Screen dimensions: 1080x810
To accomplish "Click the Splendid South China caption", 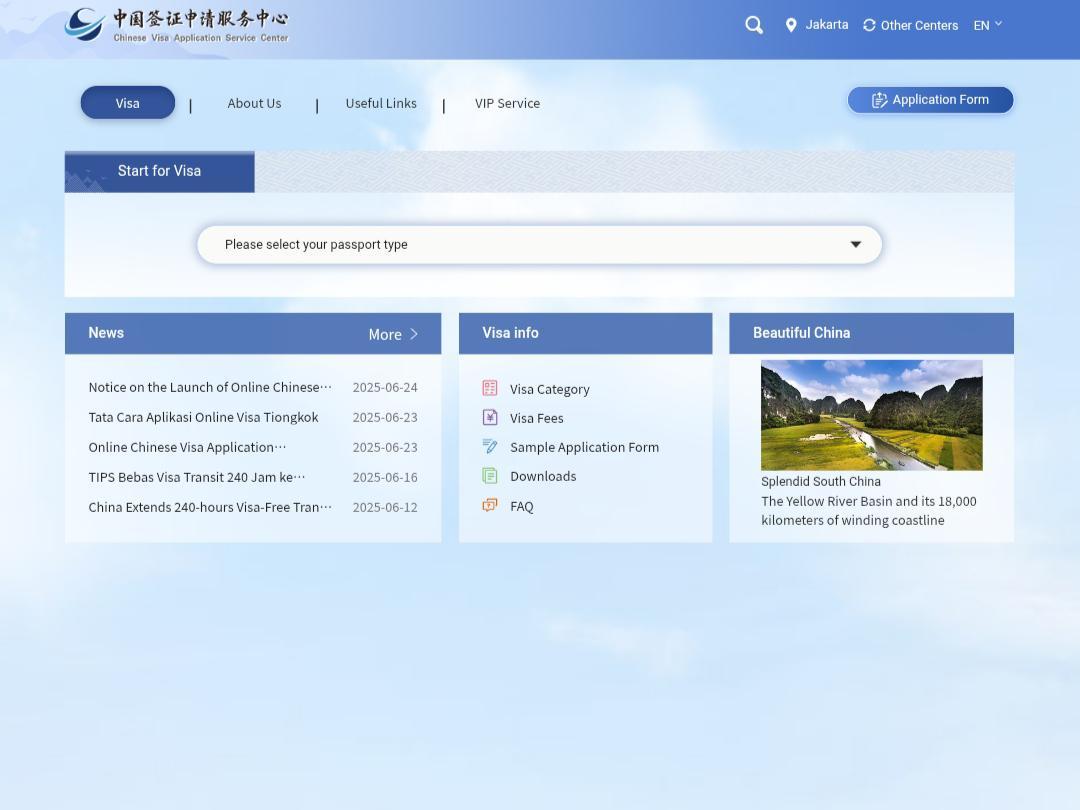I will (820, 481).
